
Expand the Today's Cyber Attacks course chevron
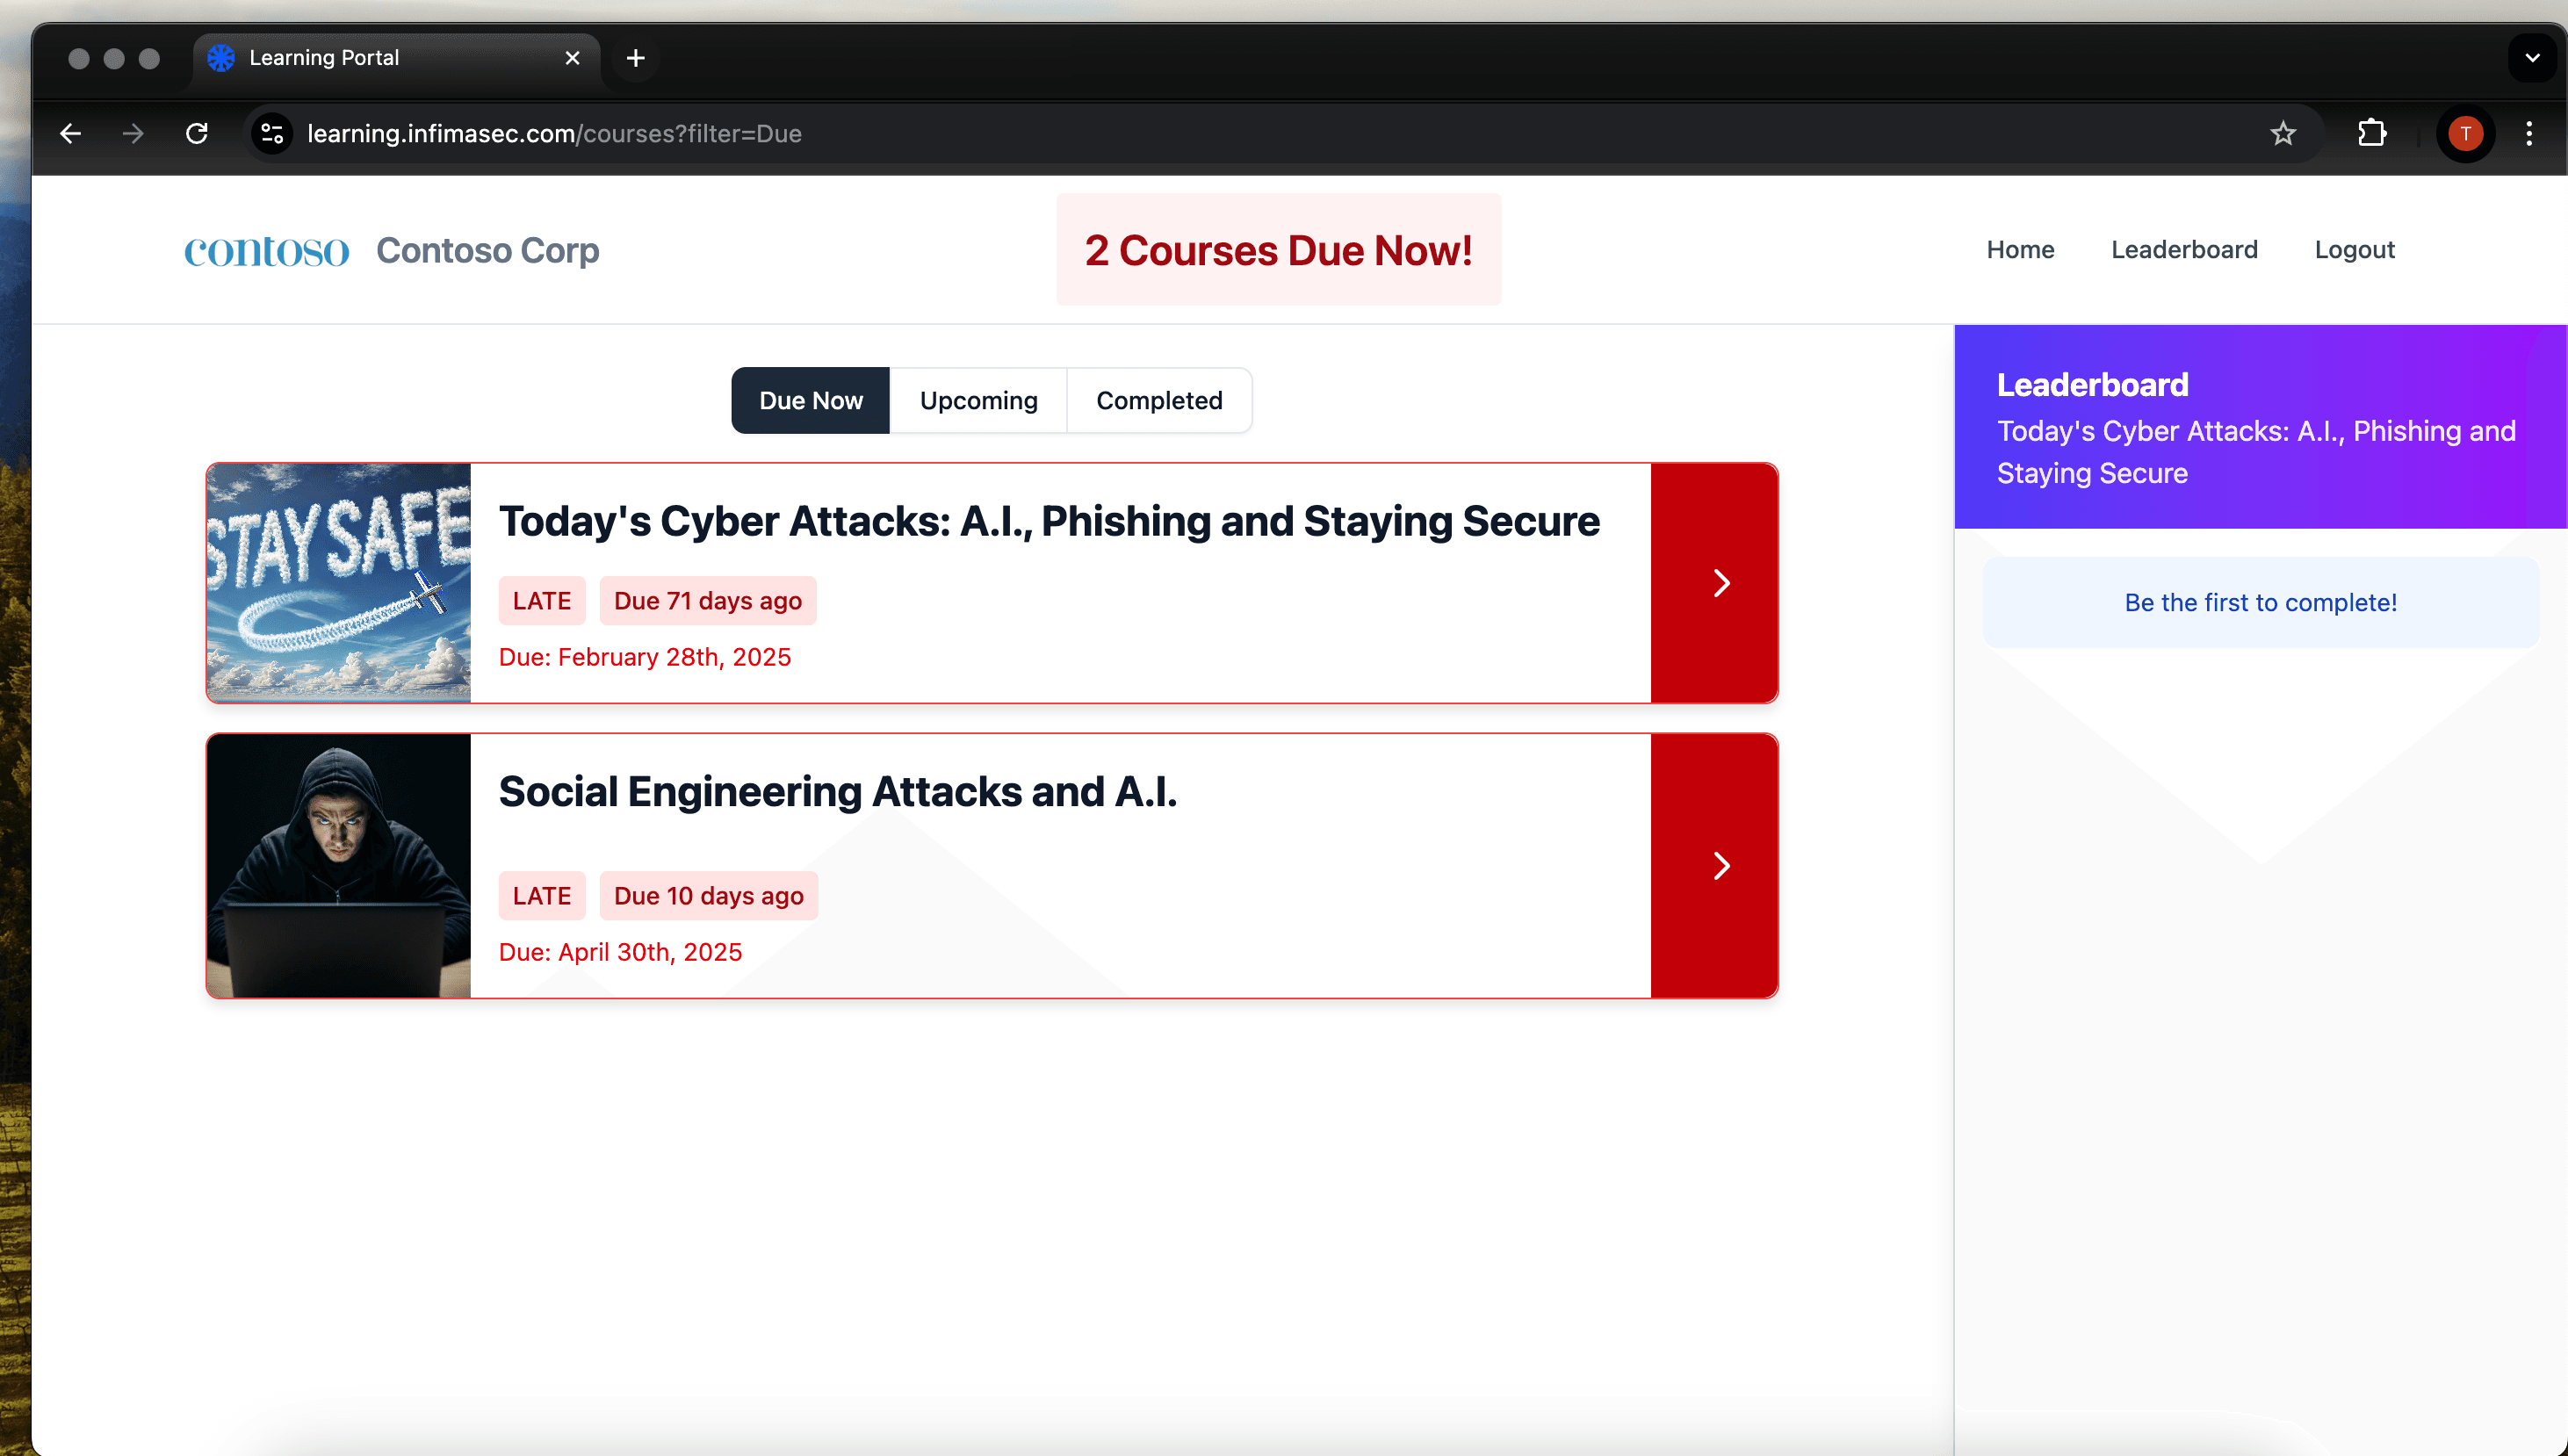click(x=1721, y=582)
